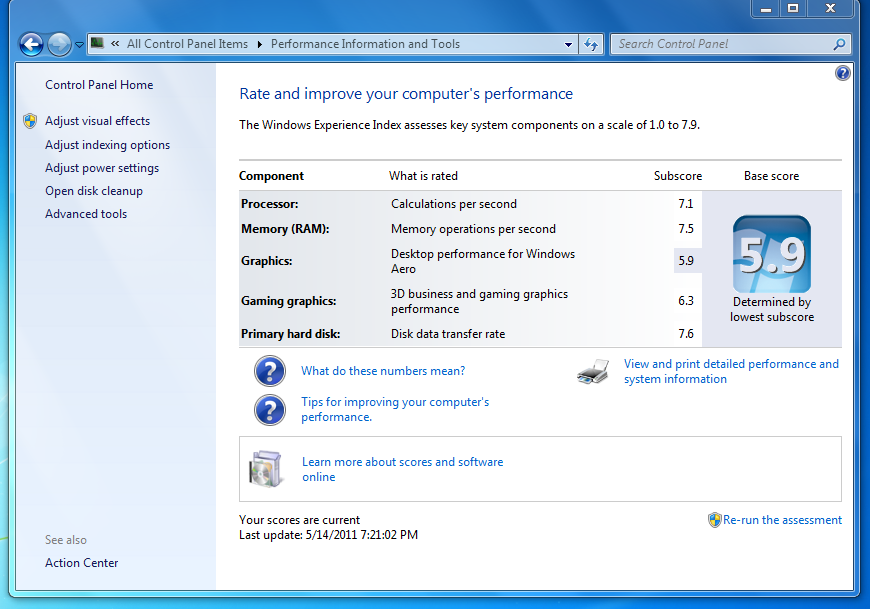Click question icon beside Tips for improving
870x609 pixels.
point(270,410)
